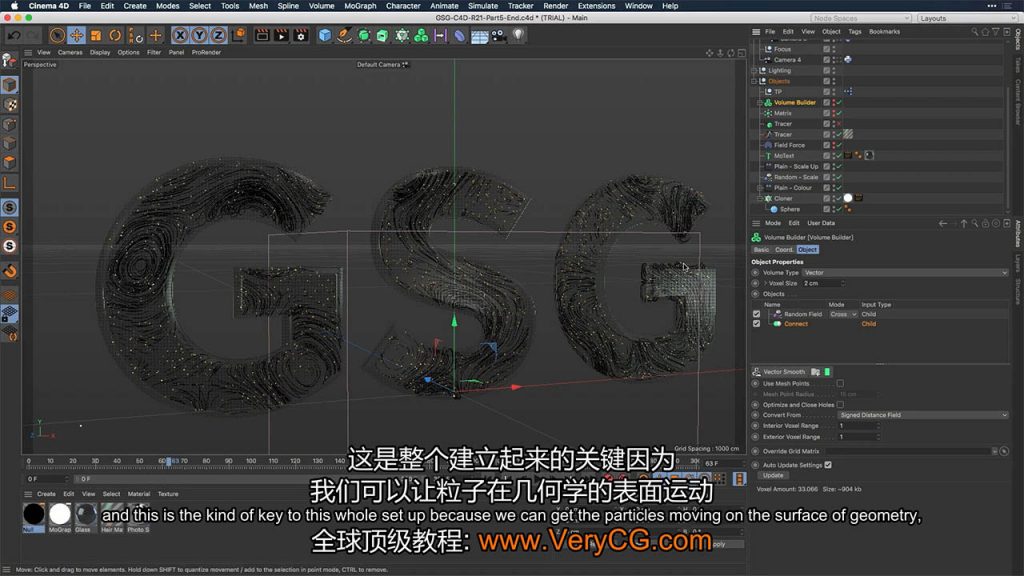This screenshot has width=1024, height=576.
Task: Switch to the Coord. tab
Action: click(x=784, y=249)
